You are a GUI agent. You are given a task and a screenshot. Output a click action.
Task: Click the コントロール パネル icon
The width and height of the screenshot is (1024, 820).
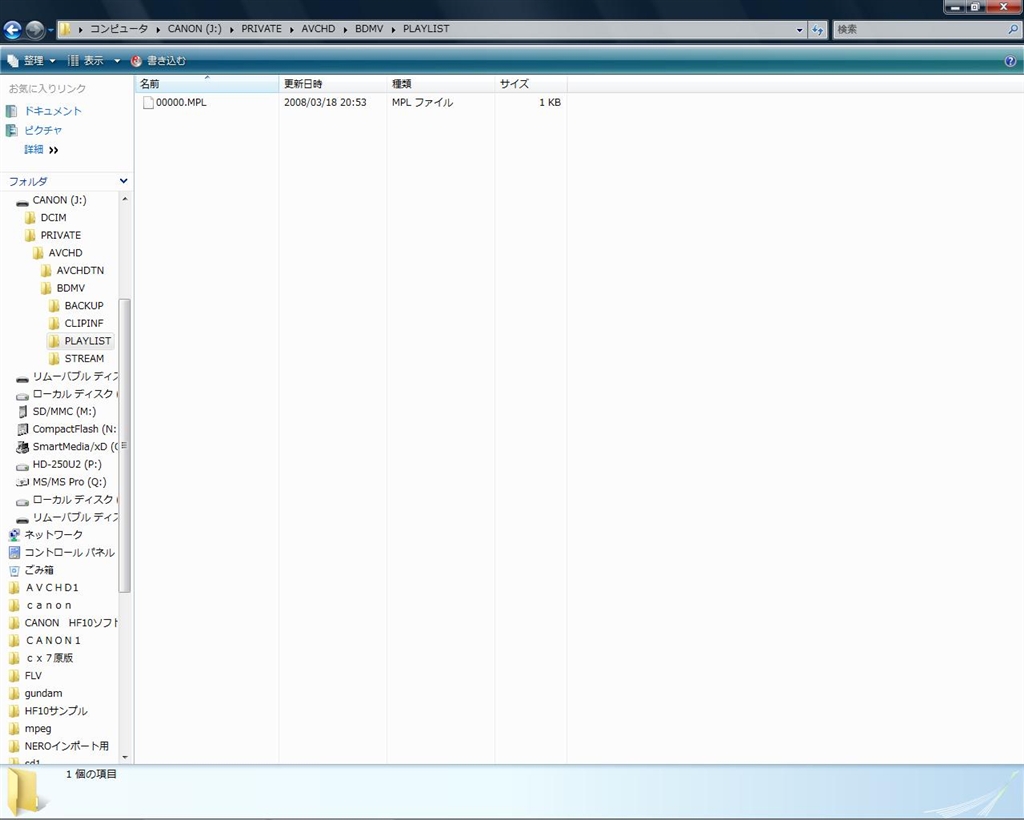tap(14, 552)
